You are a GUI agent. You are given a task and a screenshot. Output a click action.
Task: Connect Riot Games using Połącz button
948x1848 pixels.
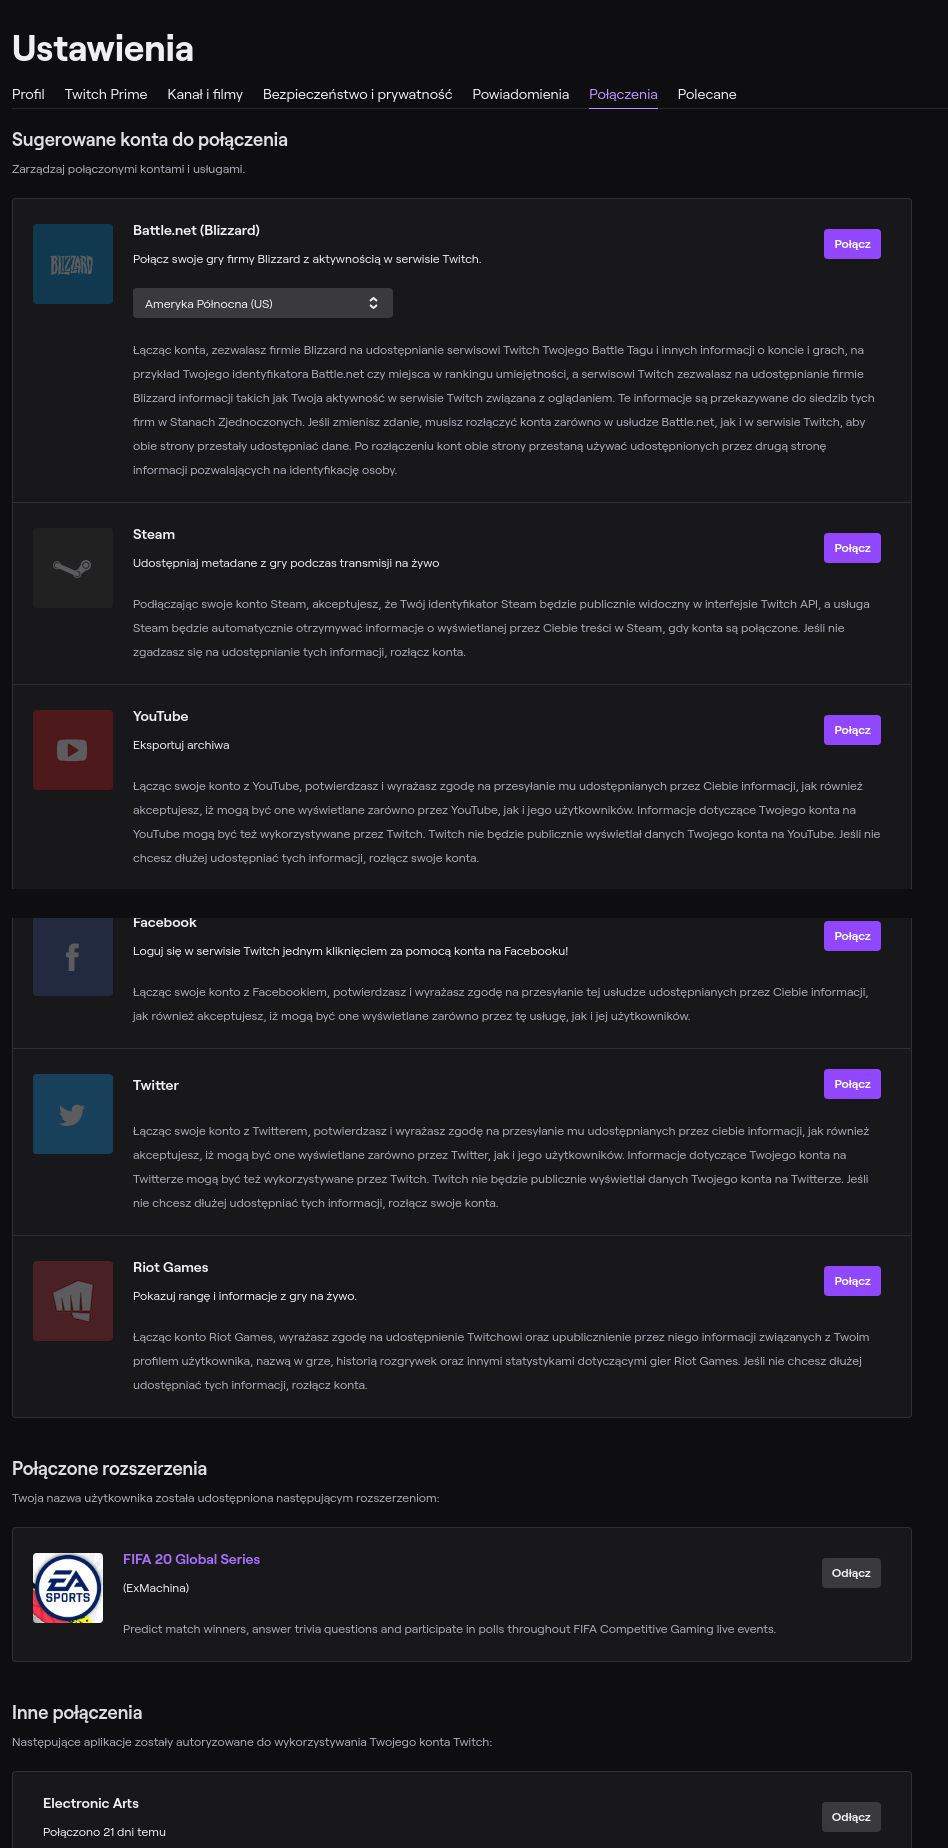click(x=852, y=1281)
